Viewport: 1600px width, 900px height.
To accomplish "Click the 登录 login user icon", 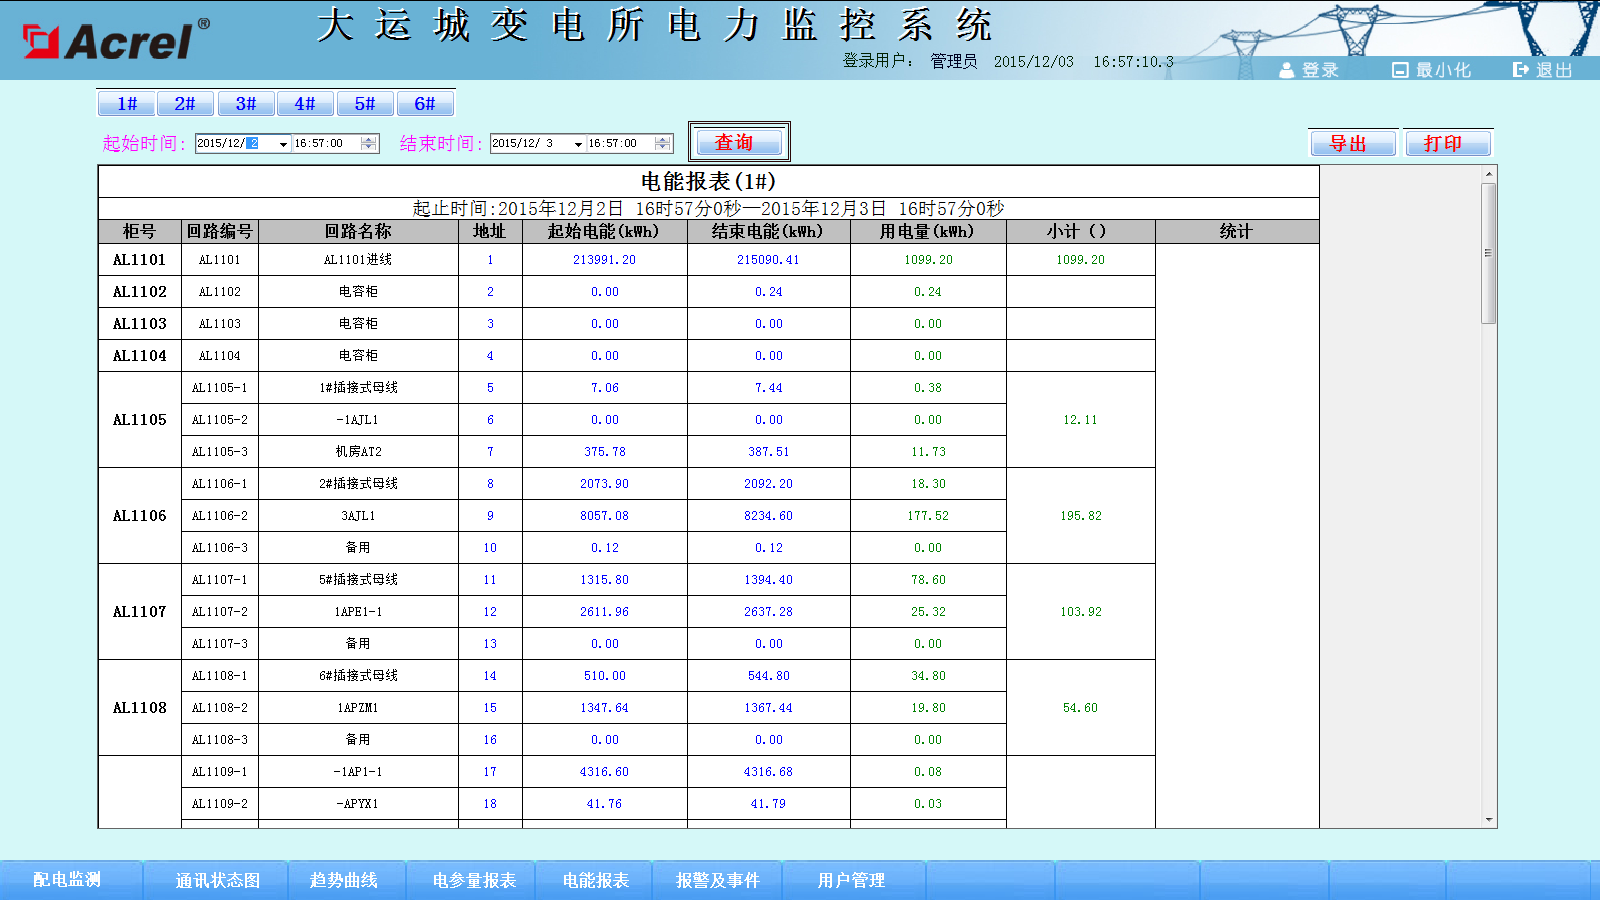I will pos(1287,70).
